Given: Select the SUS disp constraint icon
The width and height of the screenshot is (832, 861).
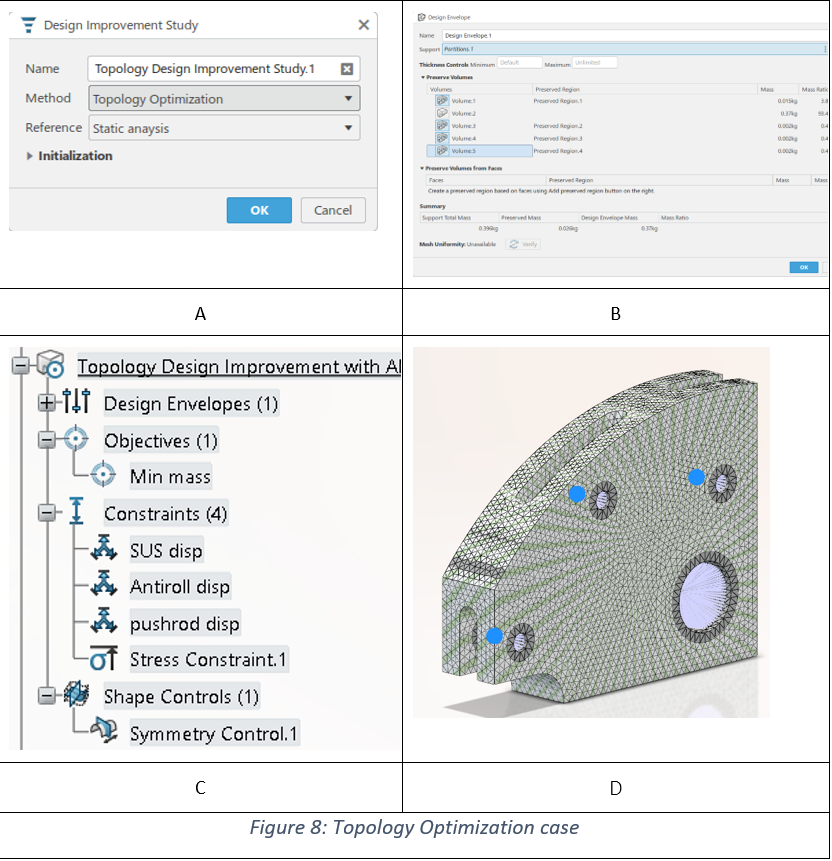Looking at the screenshot, I should (x=104, y=549).
